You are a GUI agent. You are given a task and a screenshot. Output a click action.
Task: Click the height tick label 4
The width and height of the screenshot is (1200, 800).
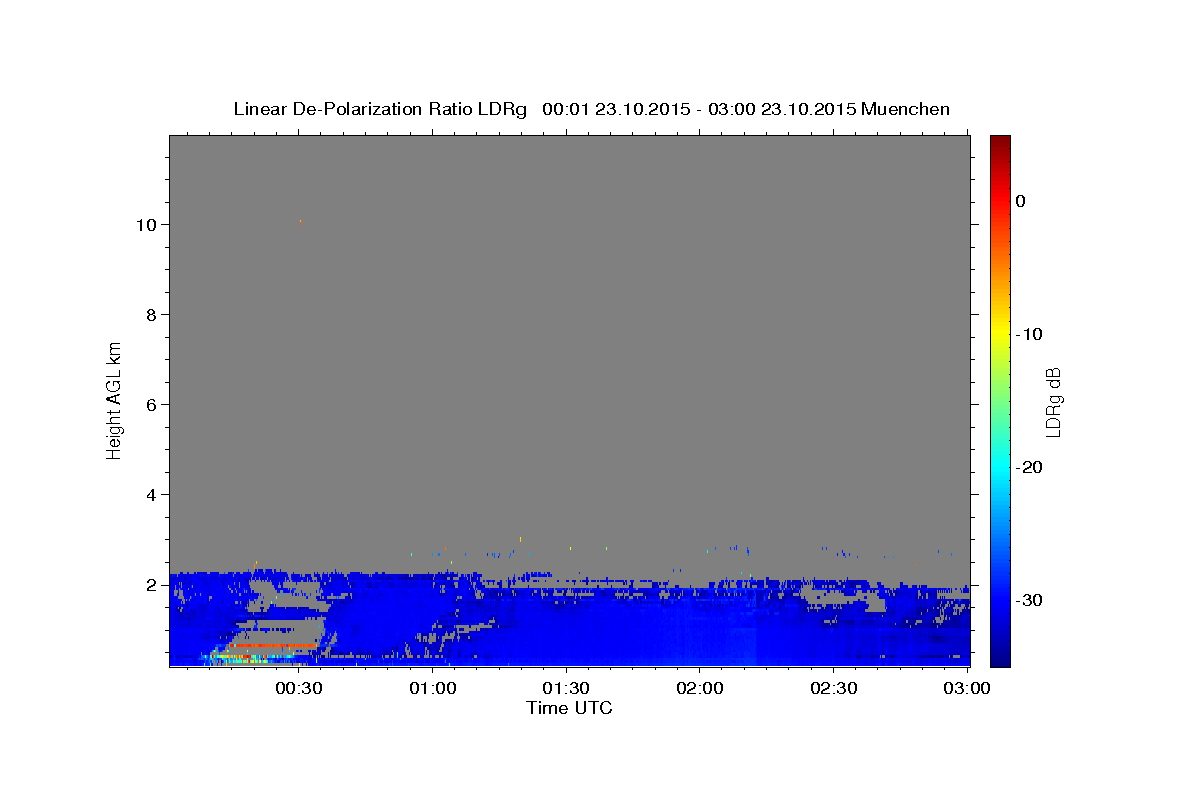[x=152, y=495]
